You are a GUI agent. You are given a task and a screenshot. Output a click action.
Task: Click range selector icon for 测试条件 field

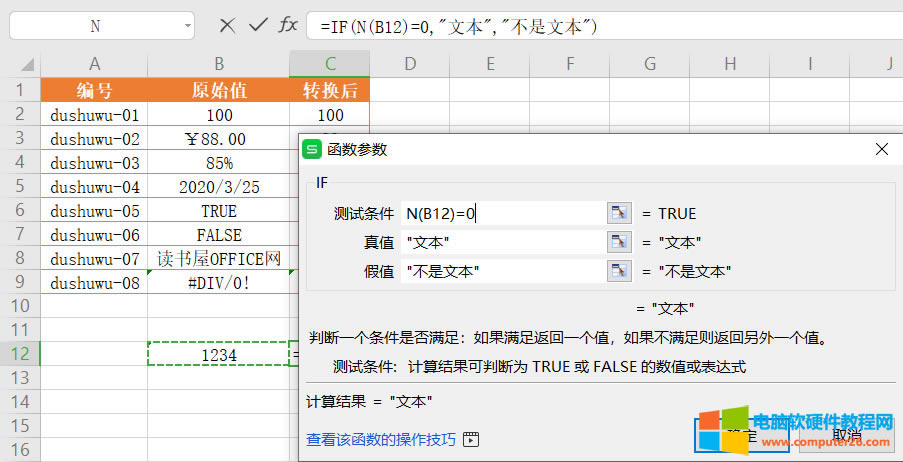coord(620,213)
